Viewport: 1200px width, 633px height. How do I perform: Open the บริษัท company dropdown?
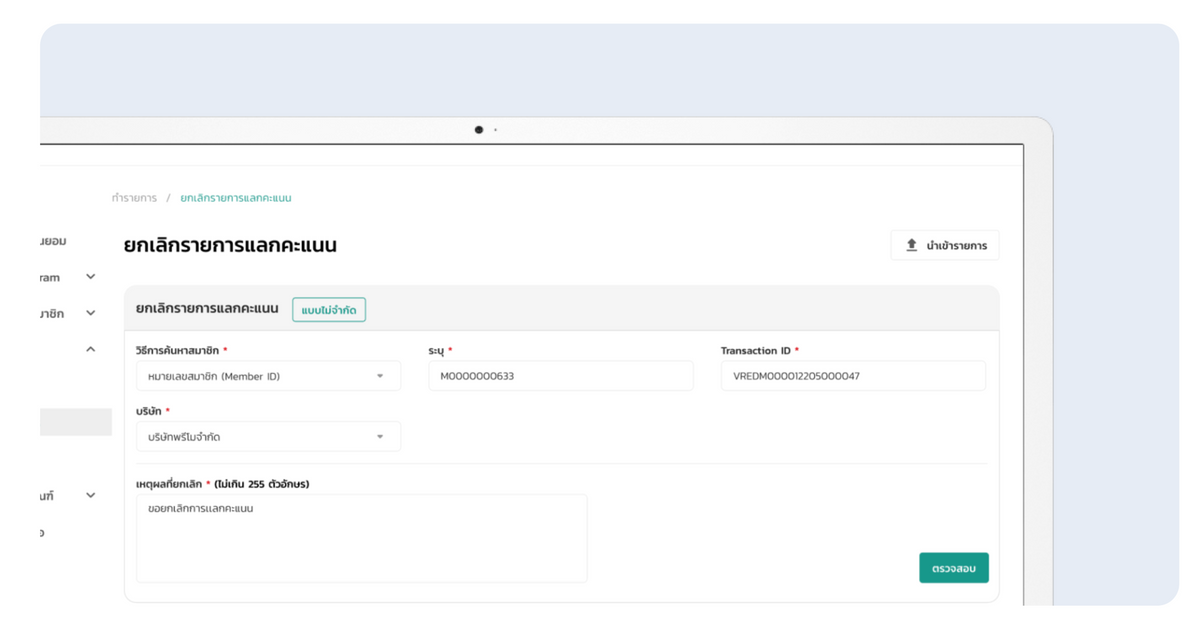point(267,437)
